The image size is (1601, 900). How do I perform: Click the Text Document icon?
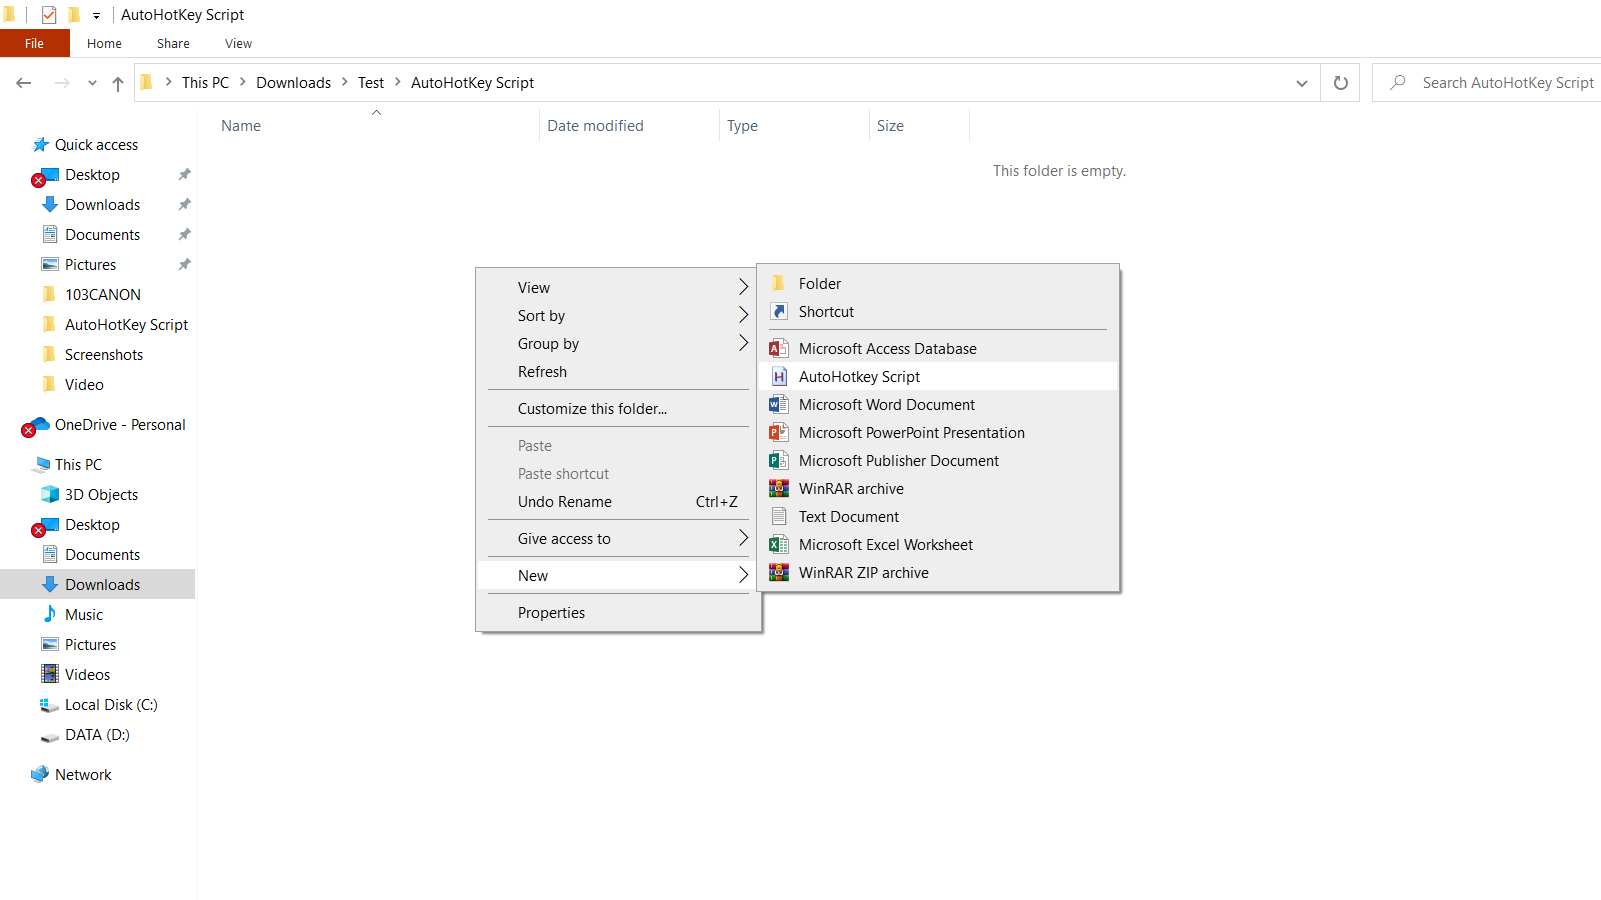(x=779, y=517)
